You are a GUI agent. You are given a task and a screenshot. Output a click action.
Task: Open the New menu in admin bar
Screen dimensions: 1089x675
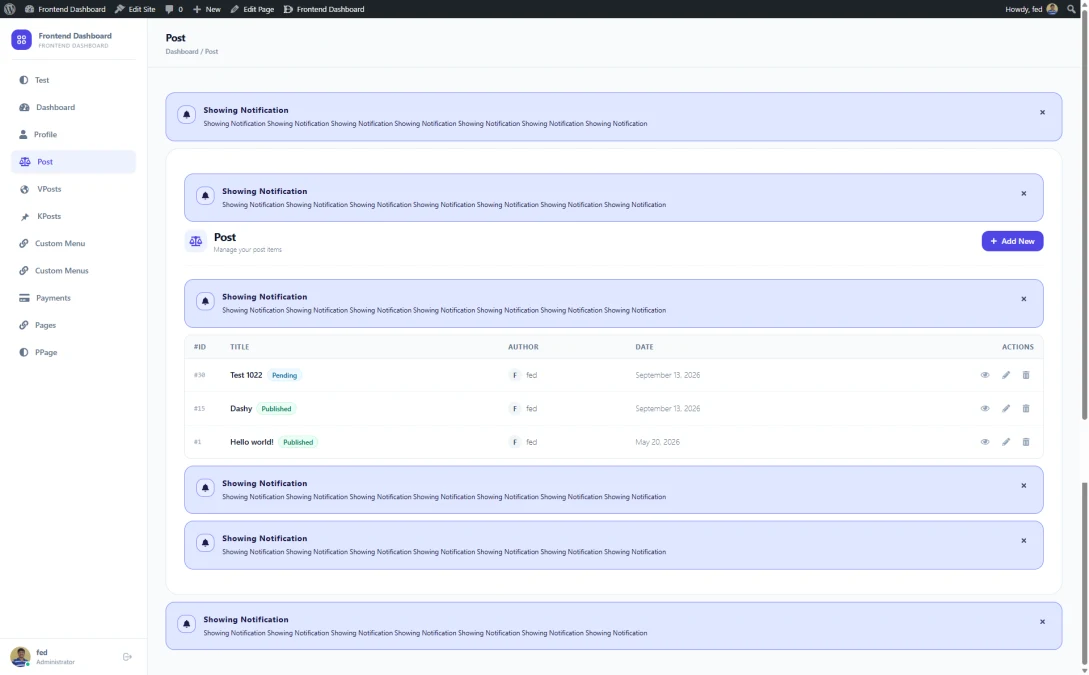click(206, 9)
